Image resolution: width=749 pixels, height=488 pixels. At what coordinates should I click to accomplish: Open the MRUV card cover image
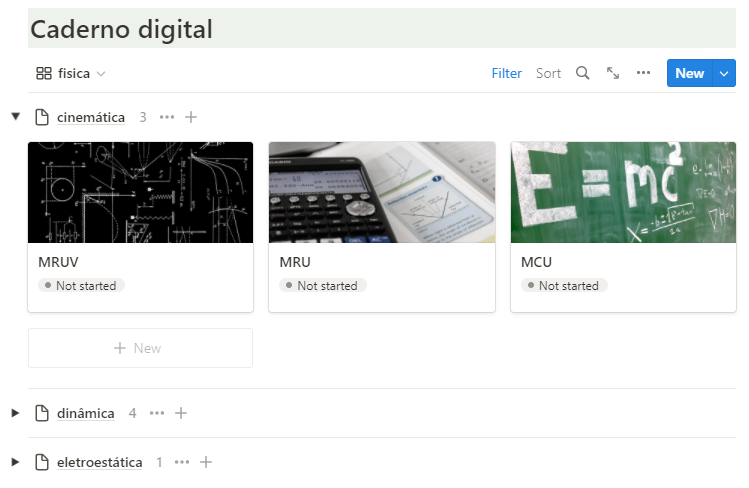point(140,192)
